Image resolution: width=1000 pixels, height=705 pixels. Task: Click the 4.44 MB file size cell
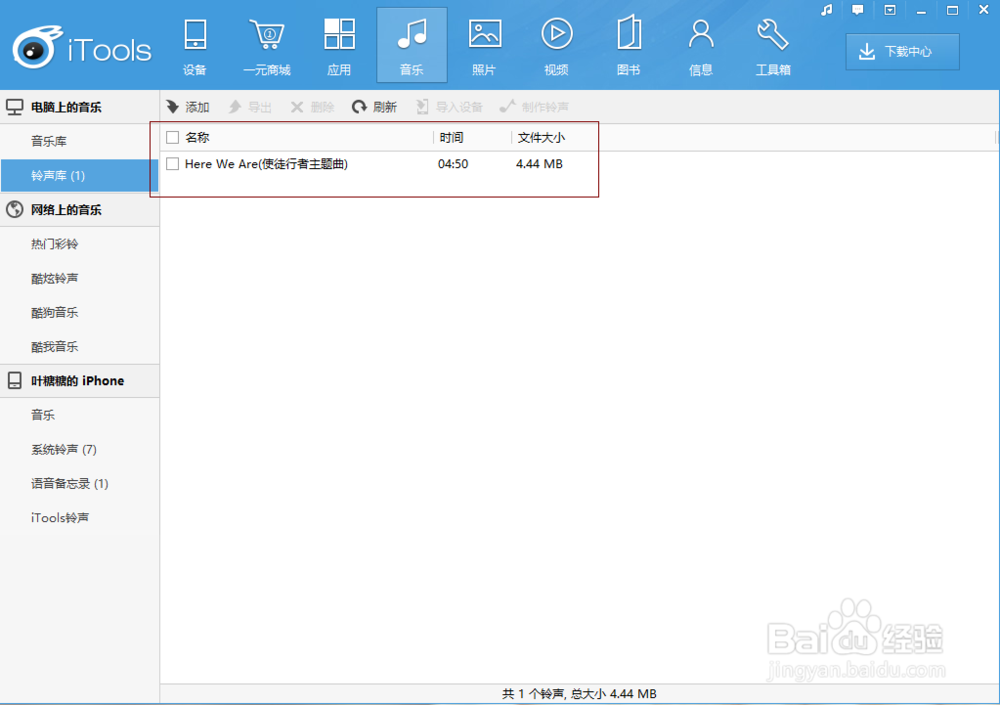point(540,164)
